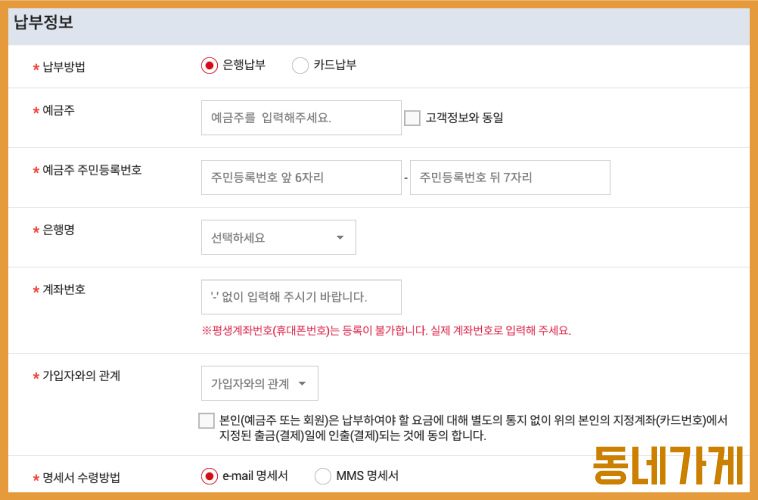Screen dimensions: 758x500
Task: Click the 예금주 주민등록번호 label
Action: point(92,170)
